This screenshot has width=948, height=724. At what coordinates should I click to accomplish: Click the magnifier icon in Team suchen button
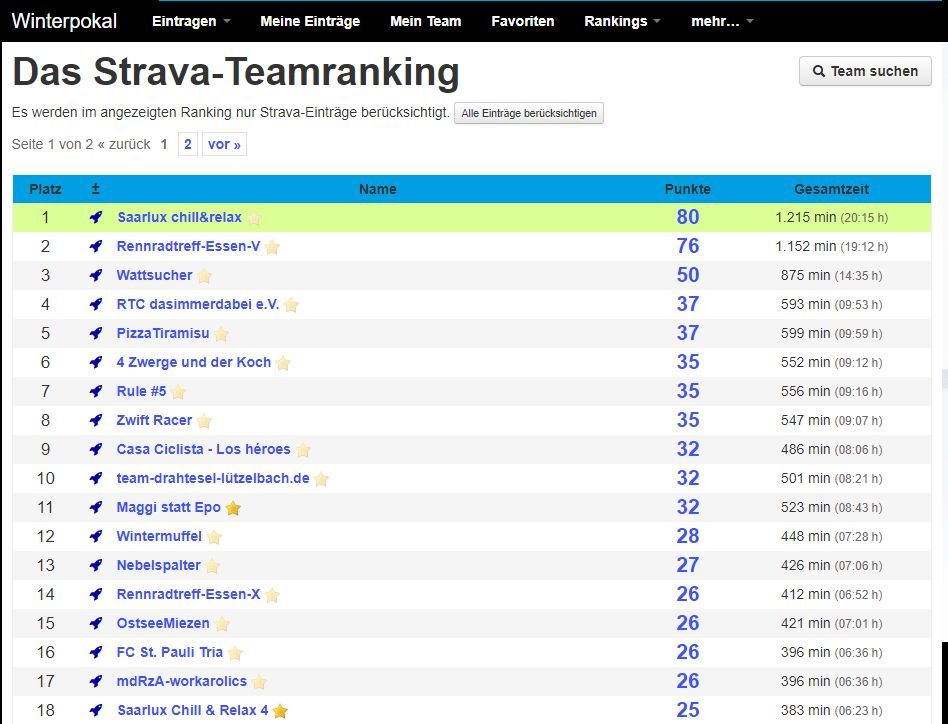click(819, 72)
